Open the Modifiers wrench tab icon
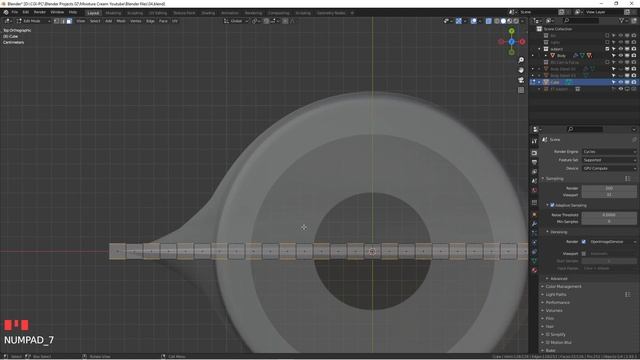This screenshot has height=360, width=640. (534, 224)
